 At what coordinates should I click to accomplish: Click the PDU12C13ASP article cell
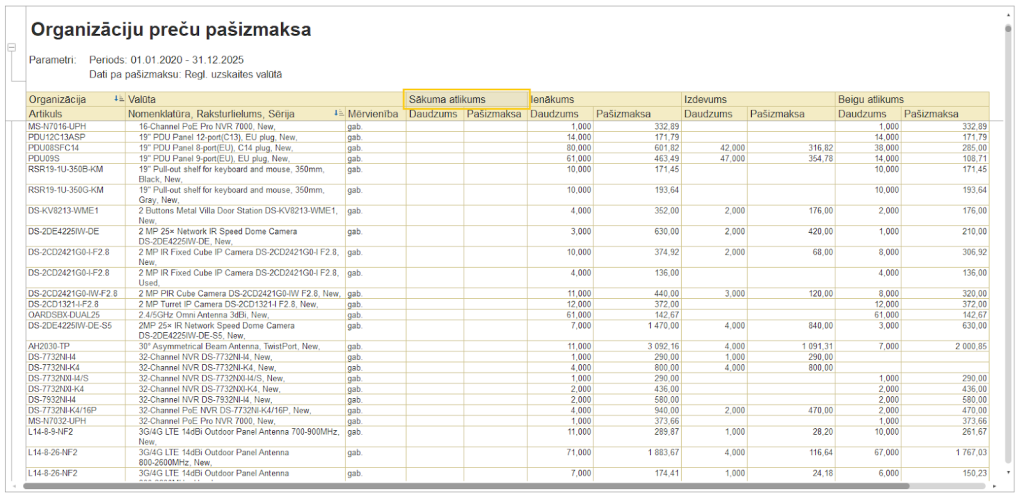click(56, 137)
